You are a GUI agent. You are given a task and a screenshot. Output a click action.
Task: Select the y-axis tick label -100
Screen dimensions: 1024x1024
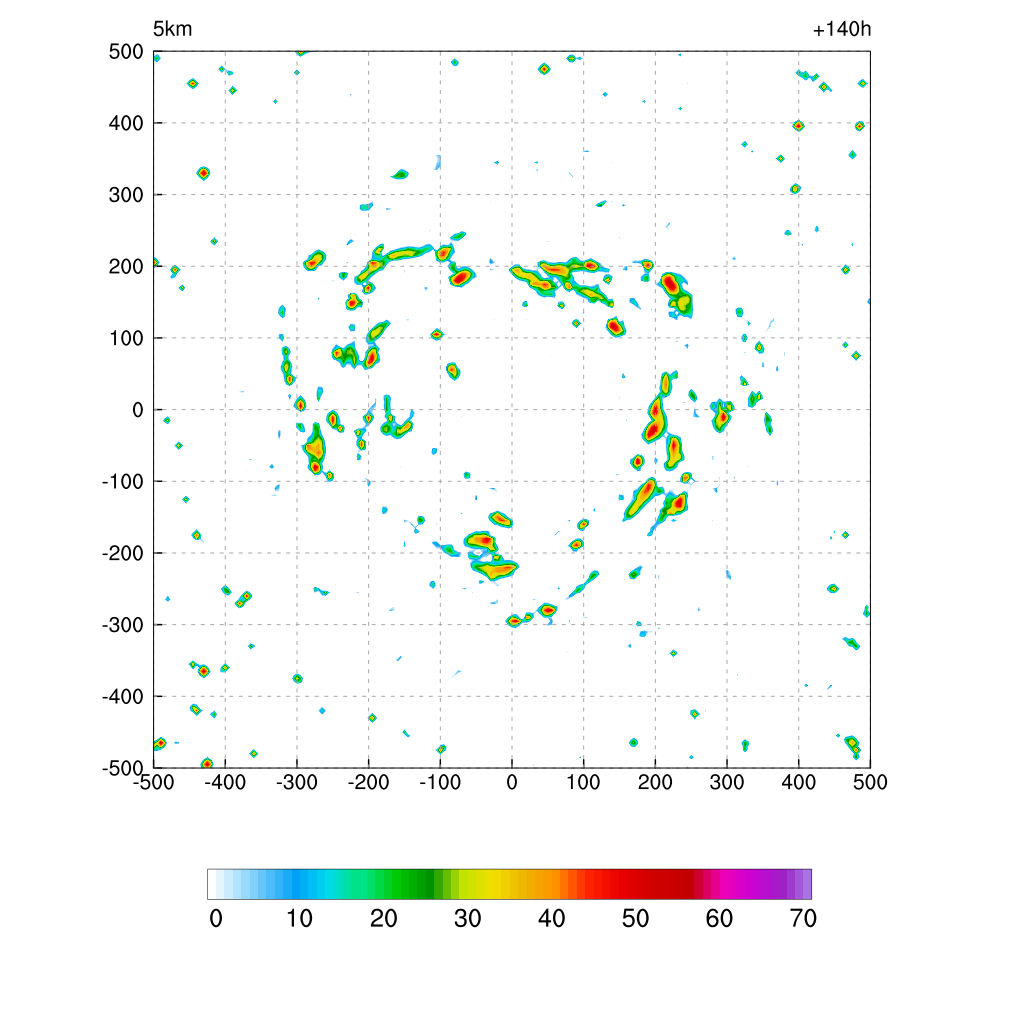tap(123, 481)
